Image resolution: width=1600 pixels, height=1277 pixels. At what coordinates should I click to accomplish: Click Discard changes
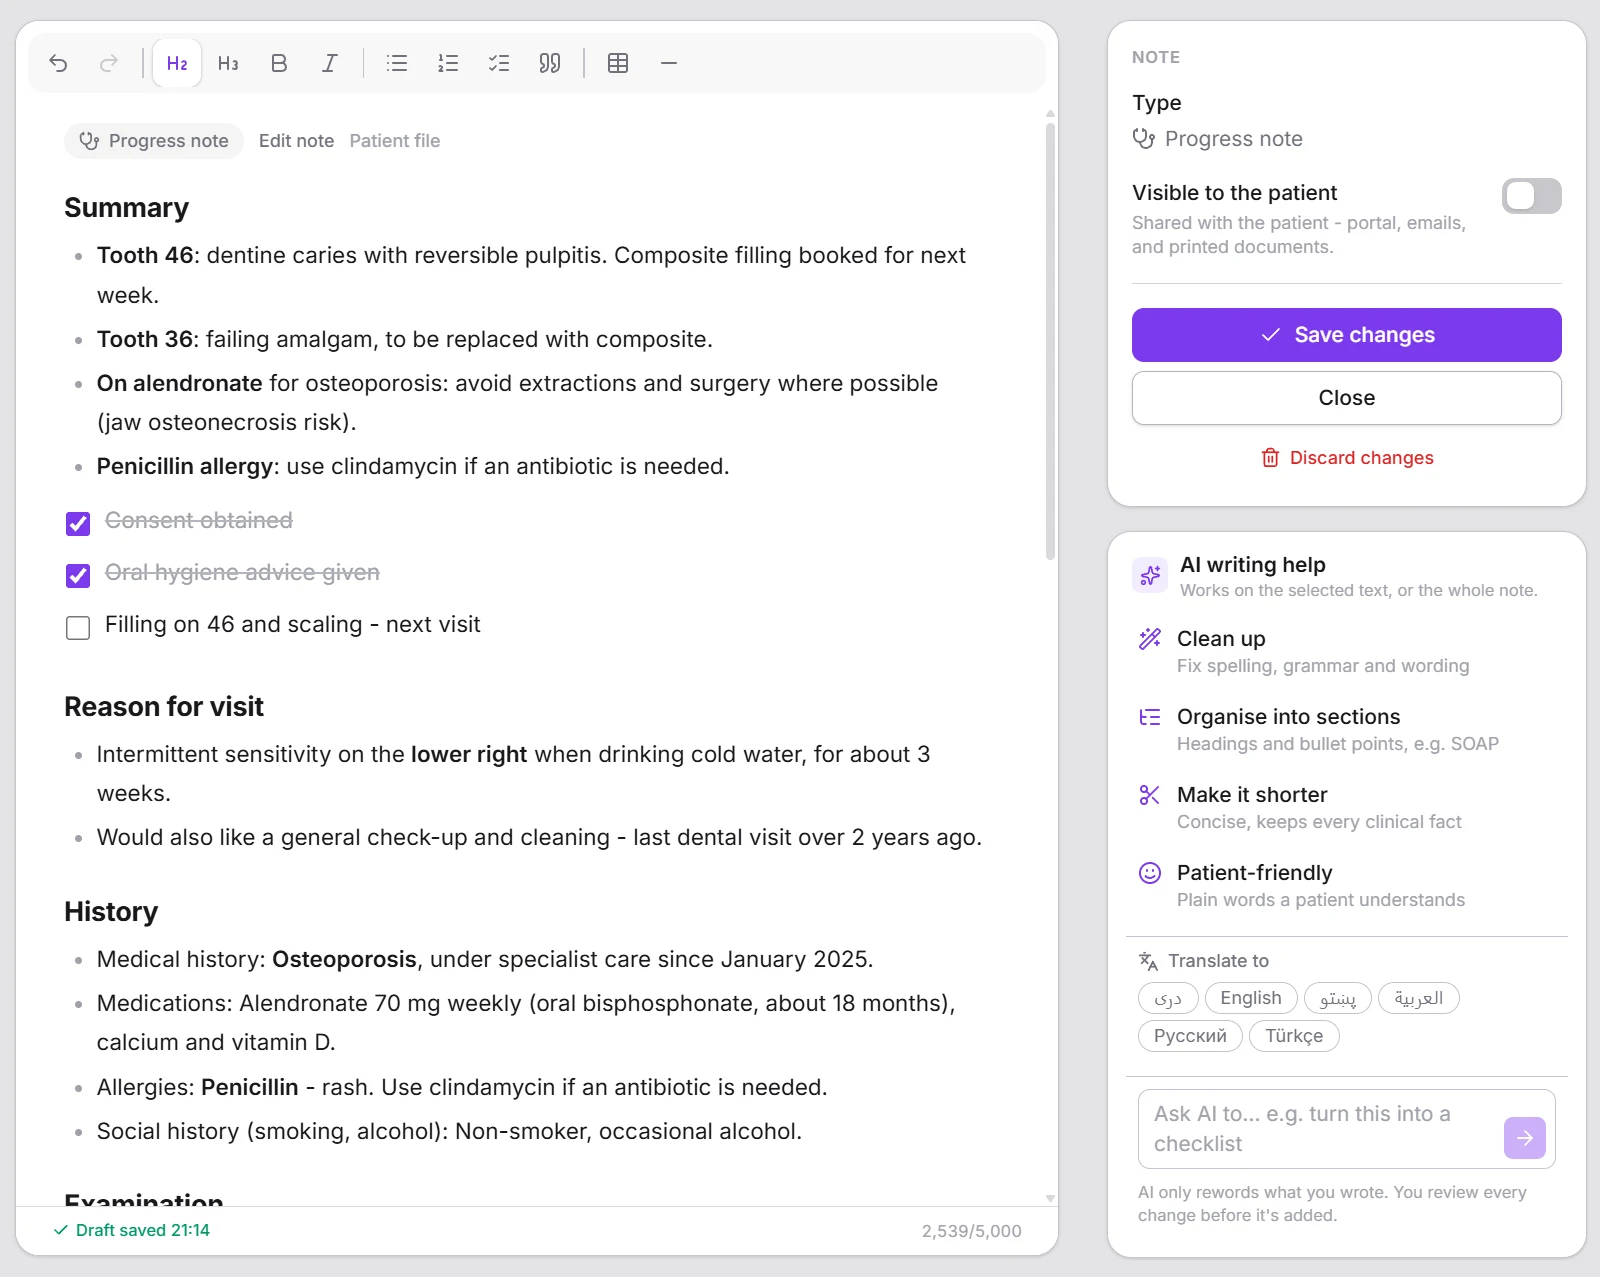click(1347, 458)
